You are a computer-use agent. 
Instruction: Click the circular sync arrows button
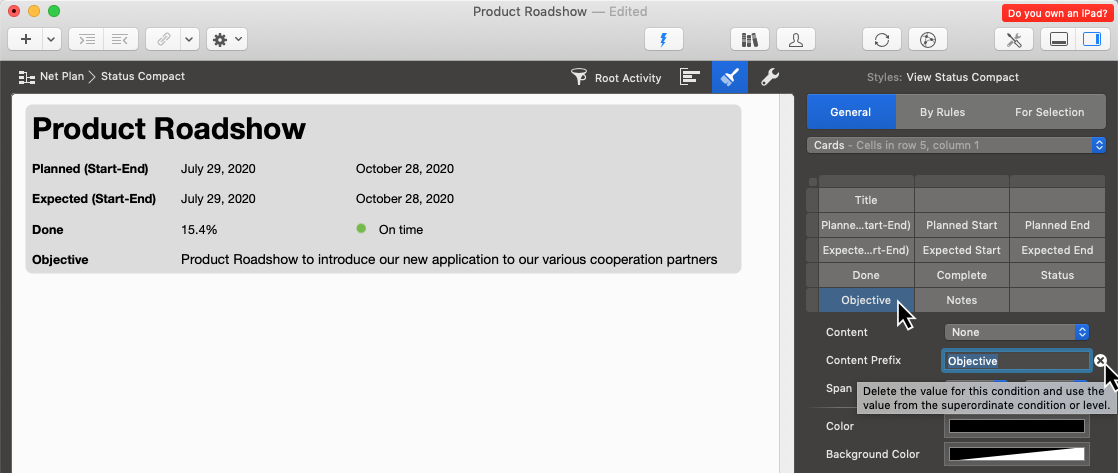[881, 39]
